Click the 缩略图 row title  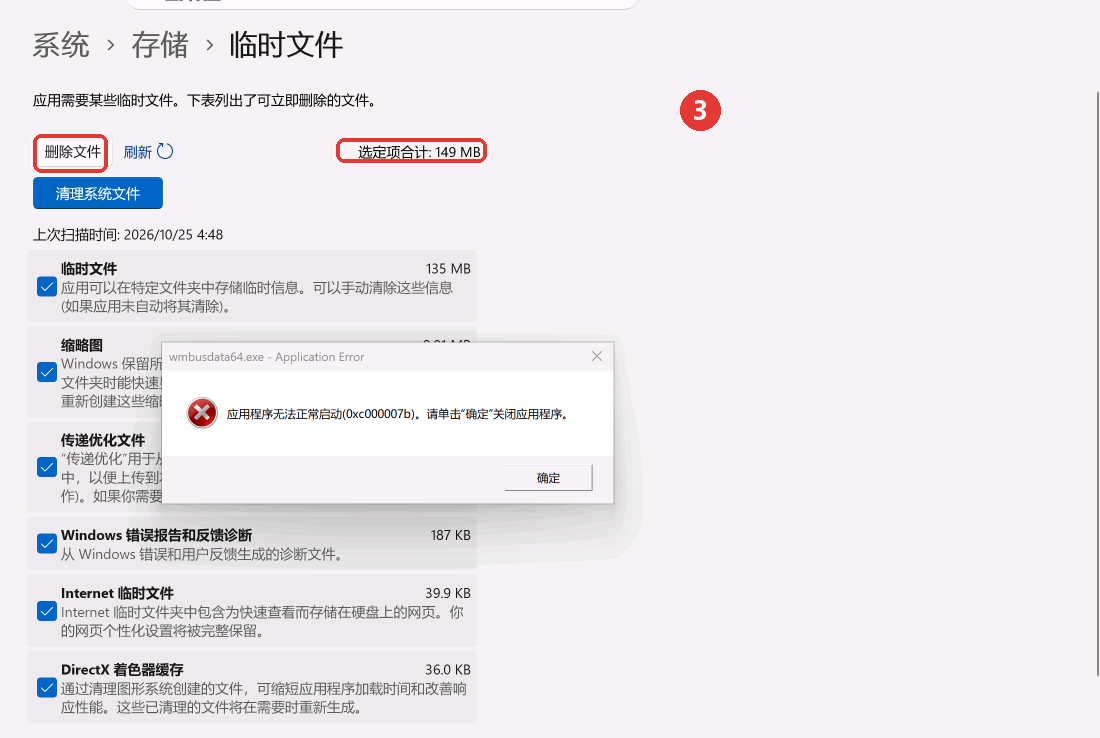81,345
